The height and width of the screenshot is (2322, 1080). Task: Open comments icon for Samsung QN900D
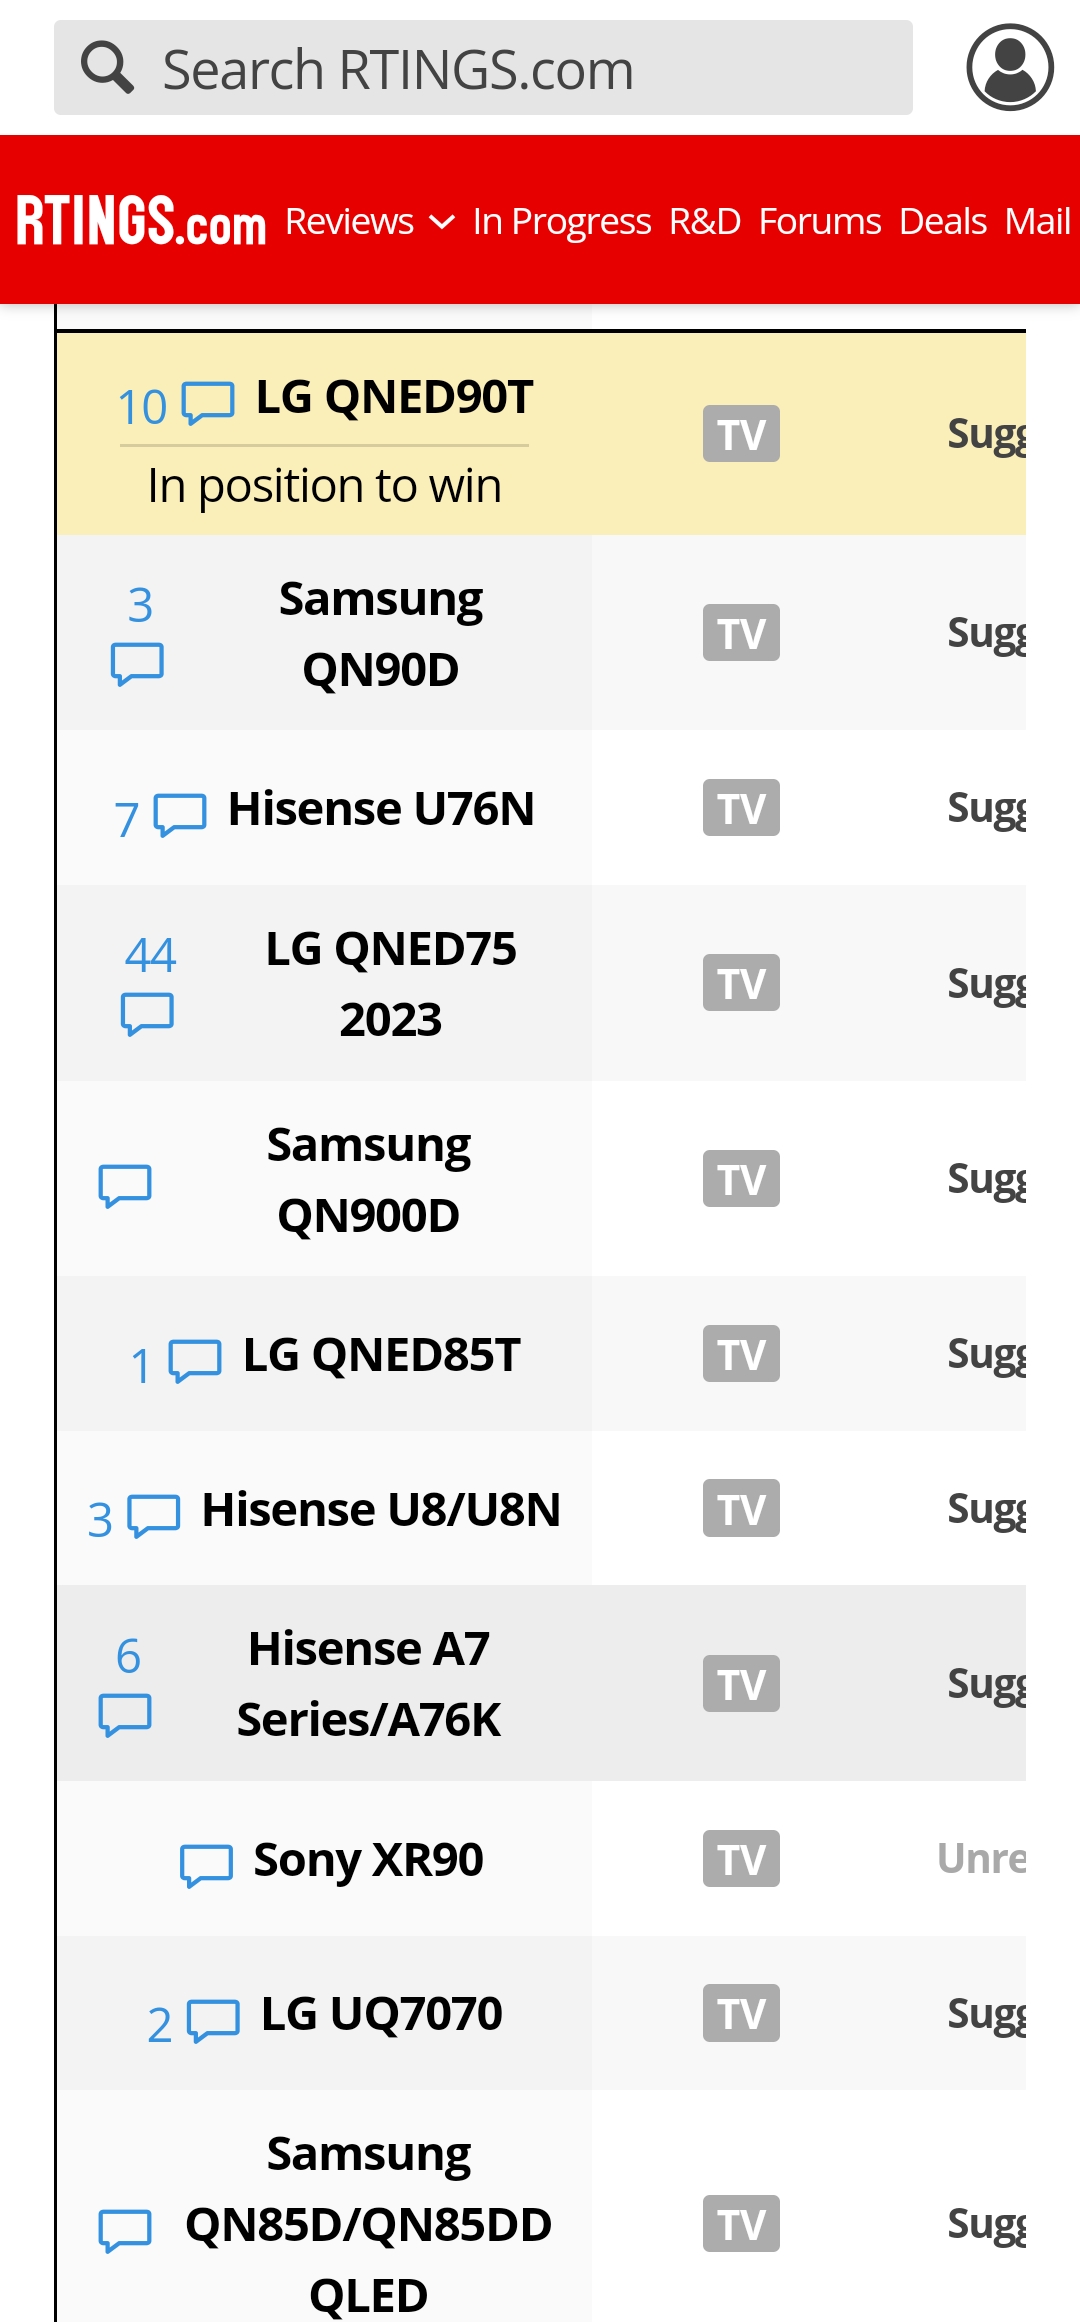125,1186
